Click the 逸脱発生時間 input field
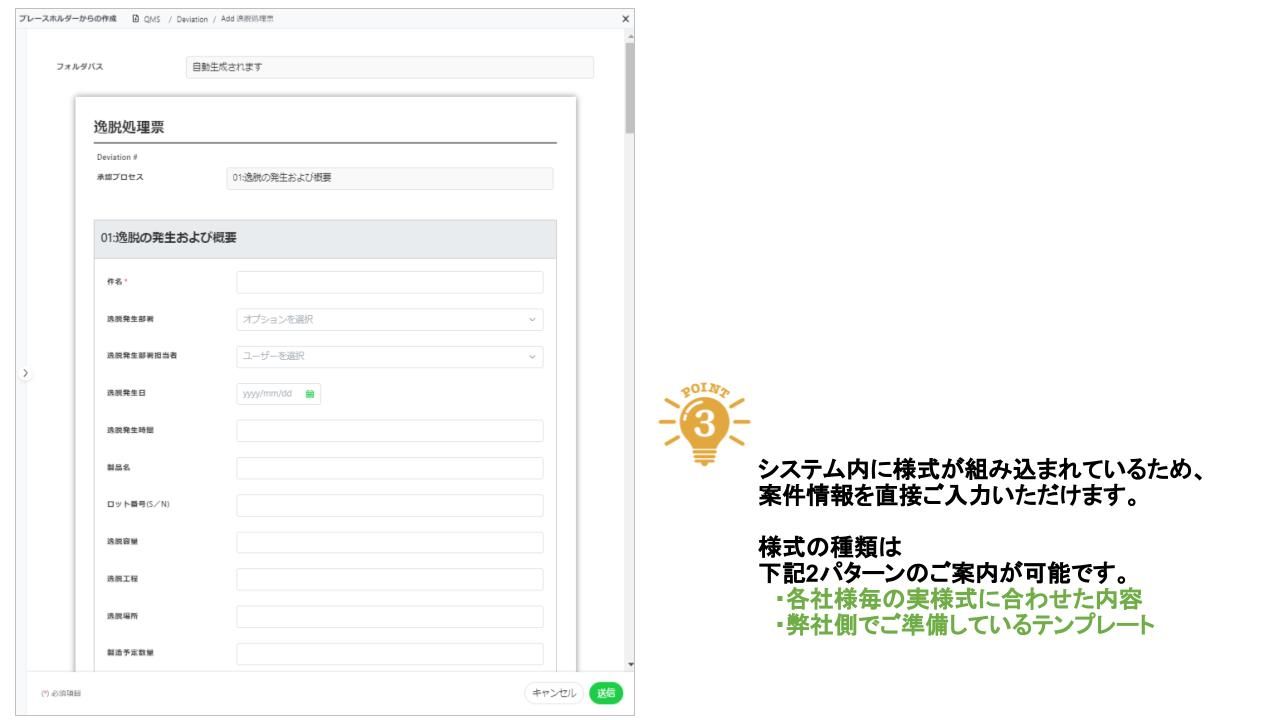The image size is (1280, 720). coord(389,431)
